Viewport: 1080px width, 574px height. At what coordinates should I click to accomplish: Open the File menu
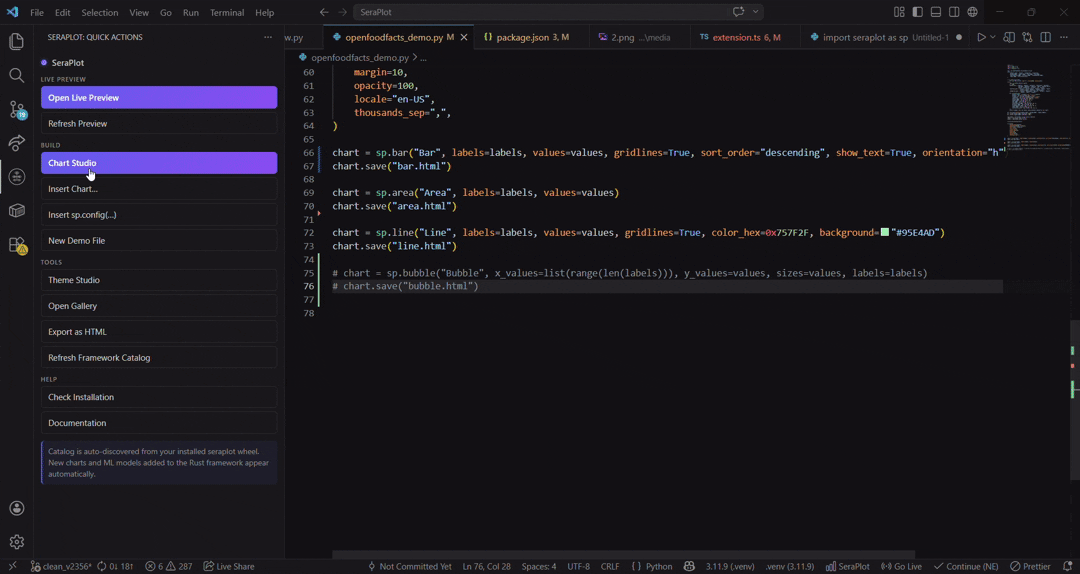click(37, 12)
